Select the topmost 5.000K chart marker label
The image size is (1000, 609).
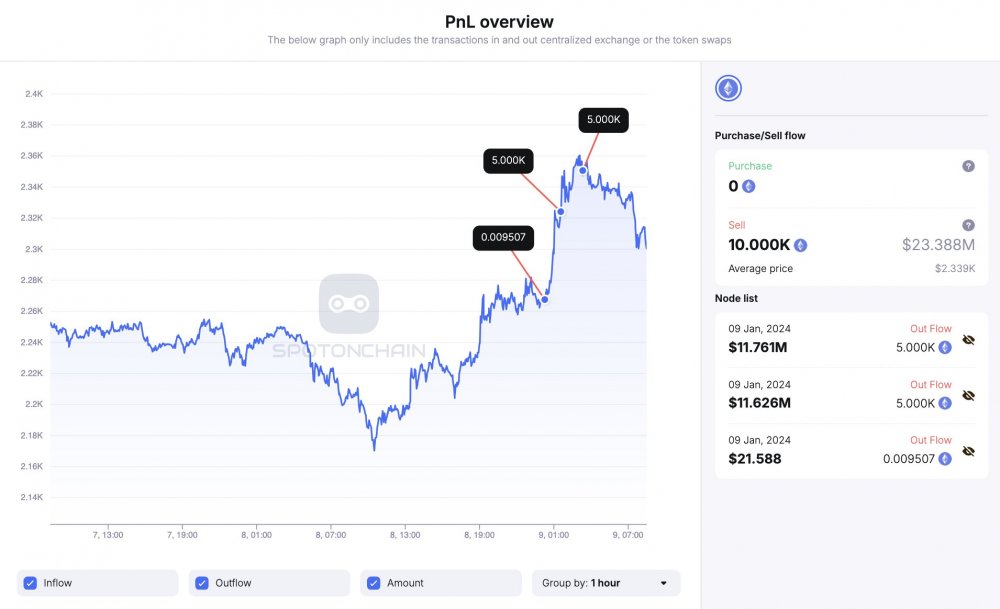(603, 120)
